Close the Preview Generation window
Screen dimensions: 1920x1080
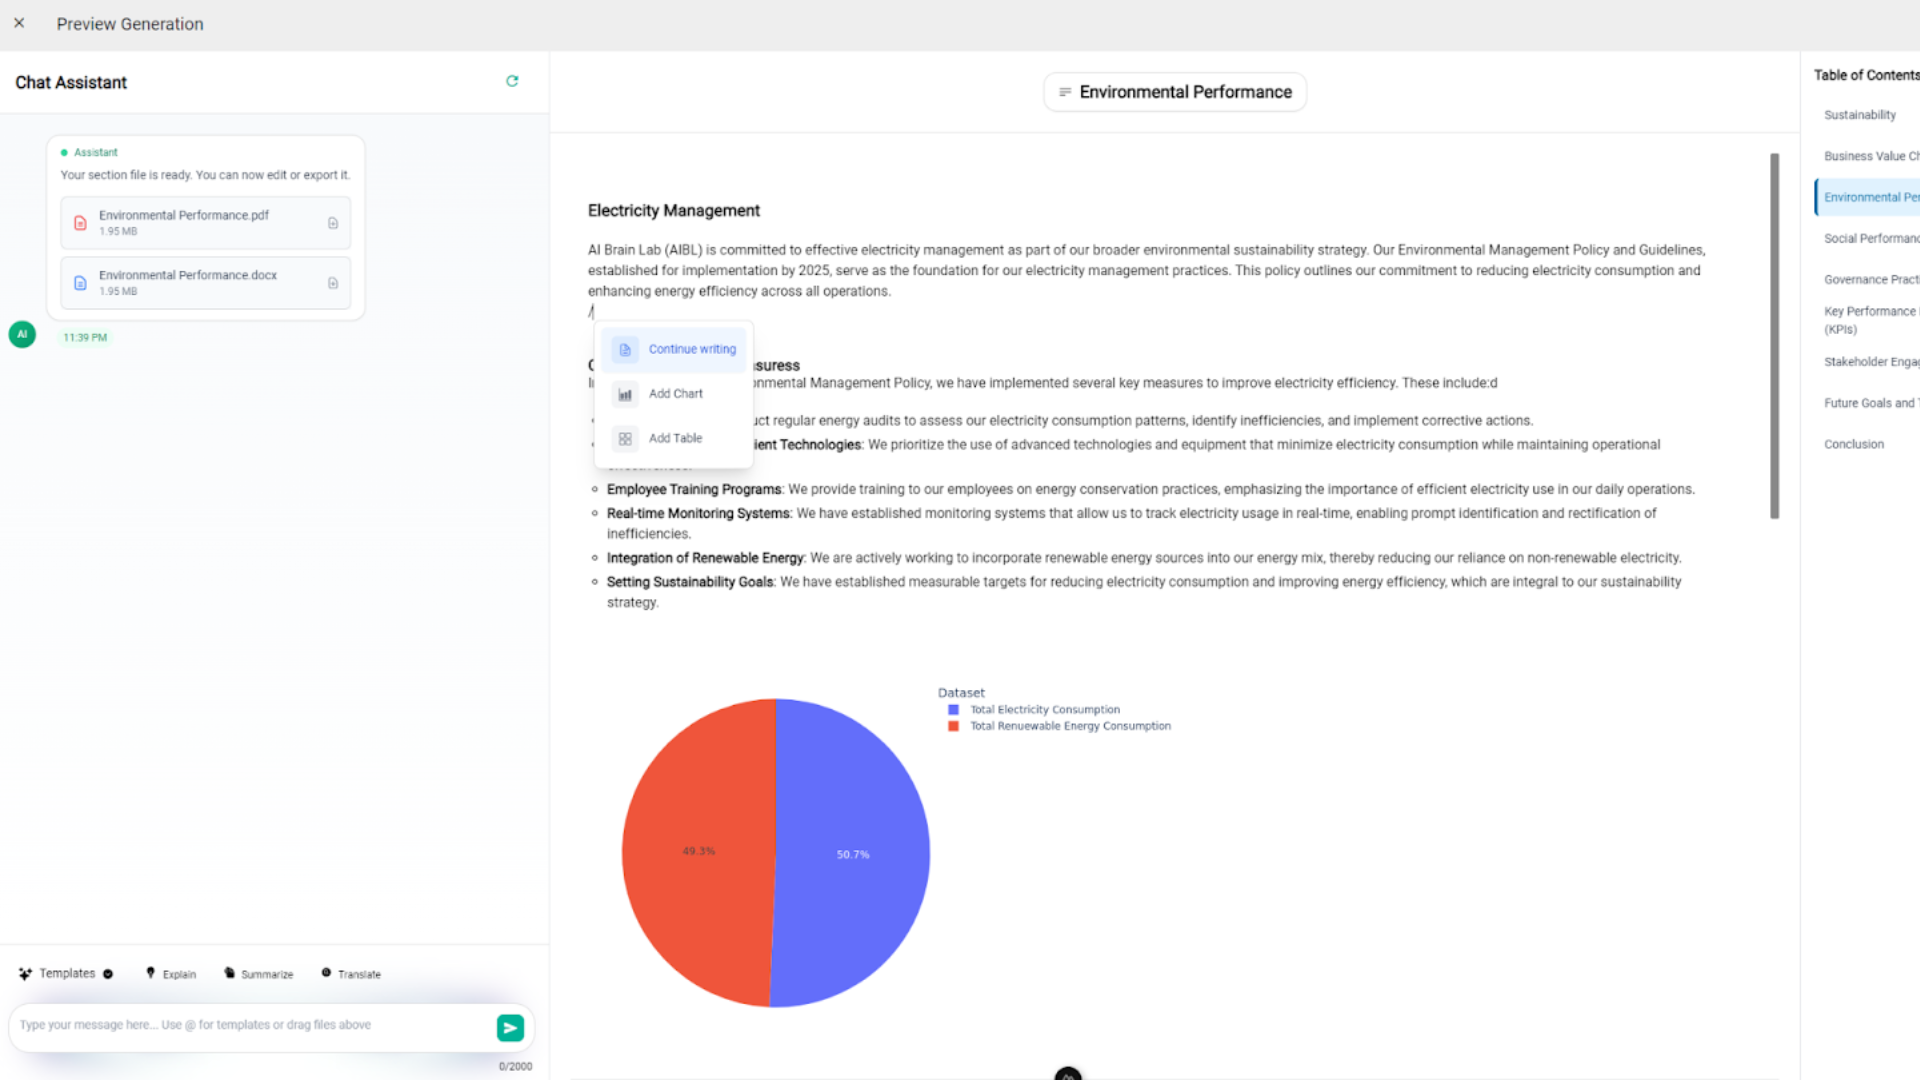(x=19, y=23)
